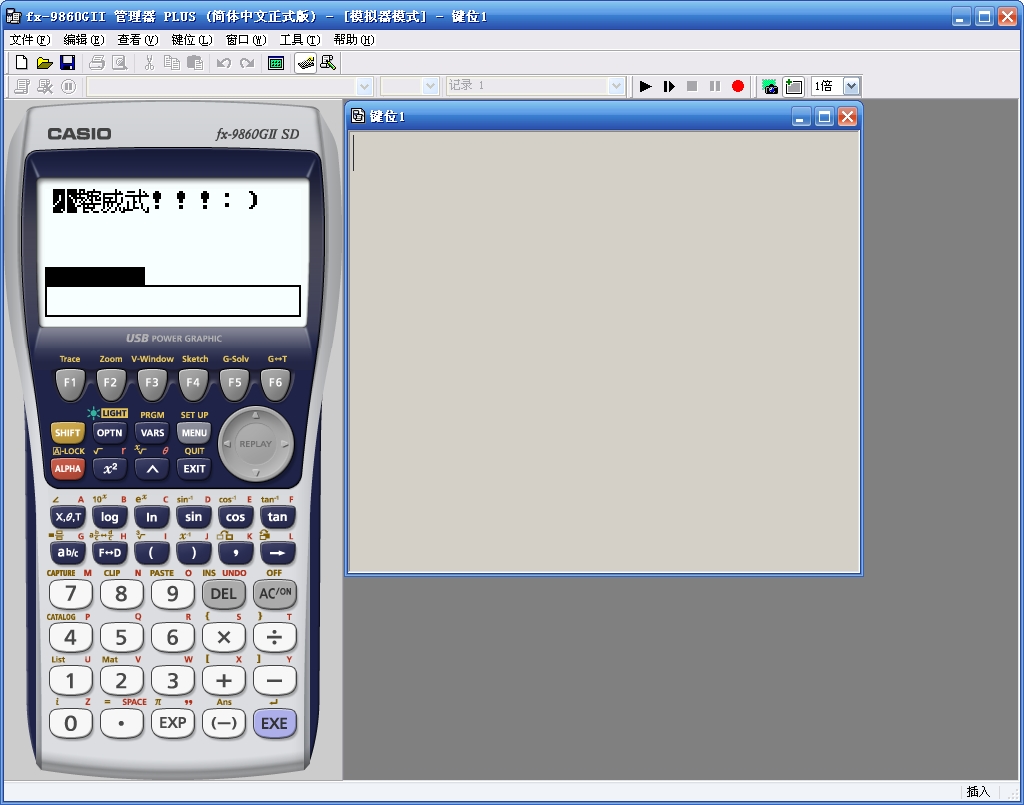Click calculator F6 G↔T key
The width and height of the screenshot is (1024, 805).
(276, 383)
